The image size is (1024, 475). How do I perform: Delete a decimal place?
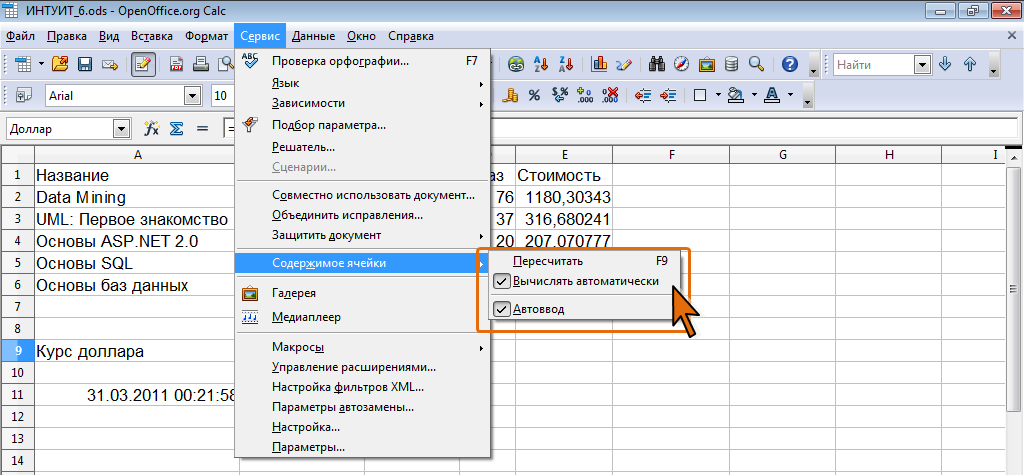pos(609,96)
